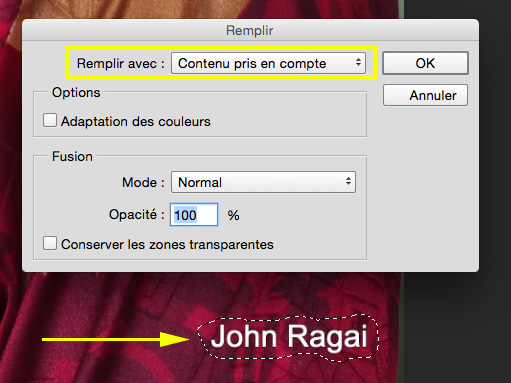The width and height of the screenshot is (511, 383).
Task: Click the John Ragai watermark text
Action: coord(289,337)
